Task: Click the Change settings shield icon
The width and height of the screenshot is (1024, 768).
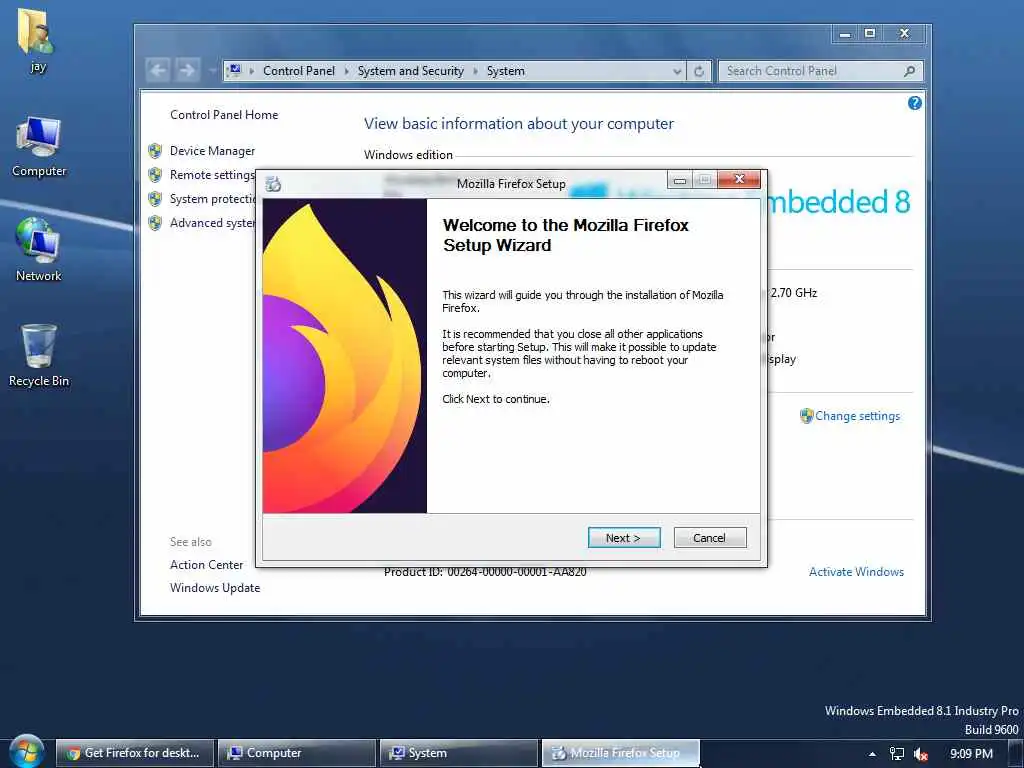Action: (x=807, y=416)
